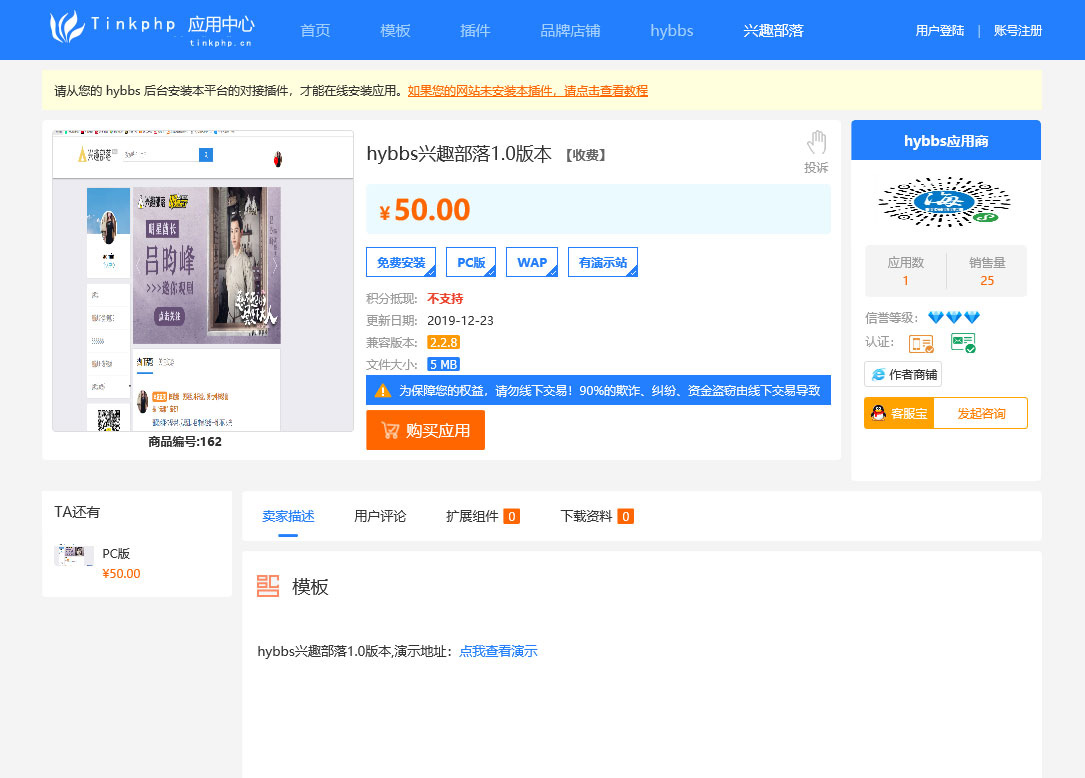
Task: Click the WAP tag button
Action: 532,262
